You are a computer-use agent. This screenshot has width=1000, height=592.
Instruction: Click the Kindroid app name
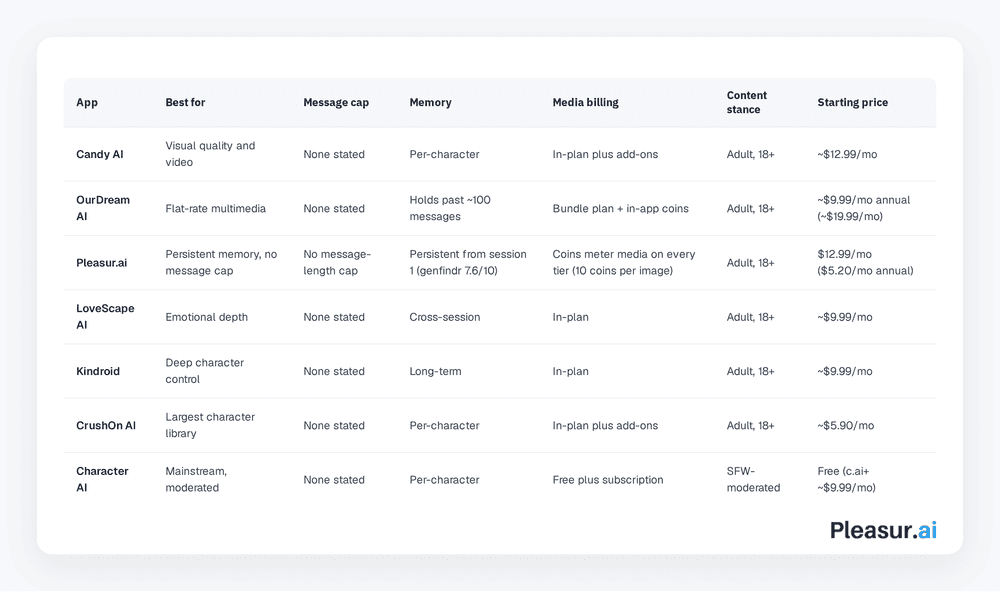[98, 371]
